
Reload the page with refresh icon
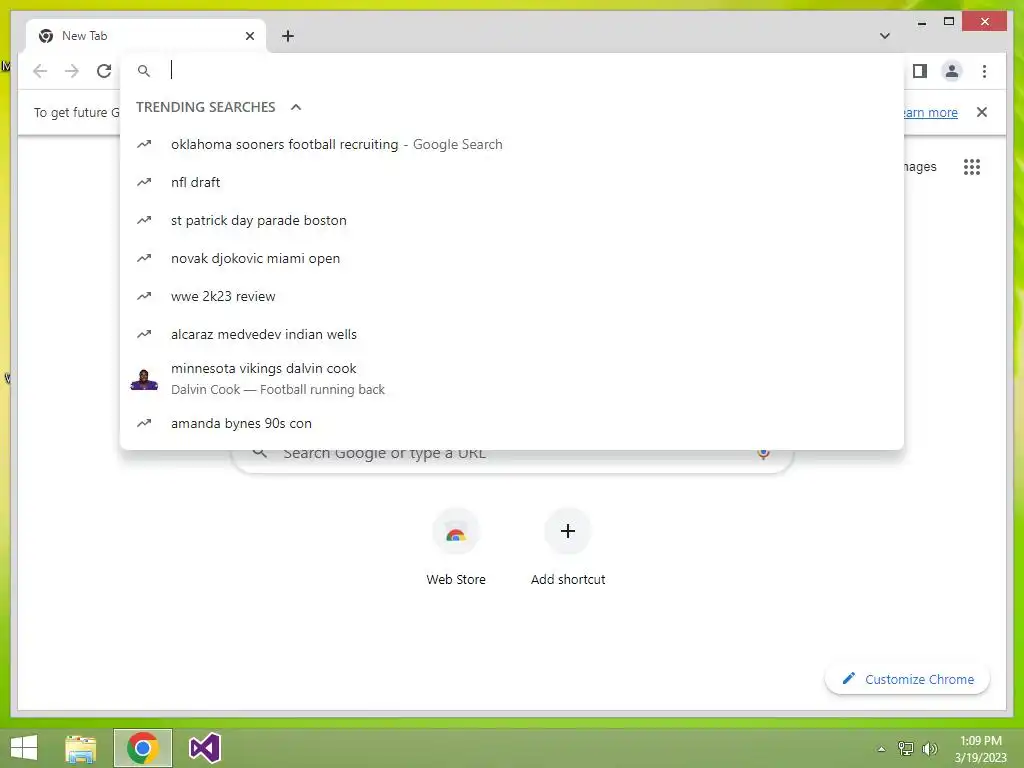104,71
